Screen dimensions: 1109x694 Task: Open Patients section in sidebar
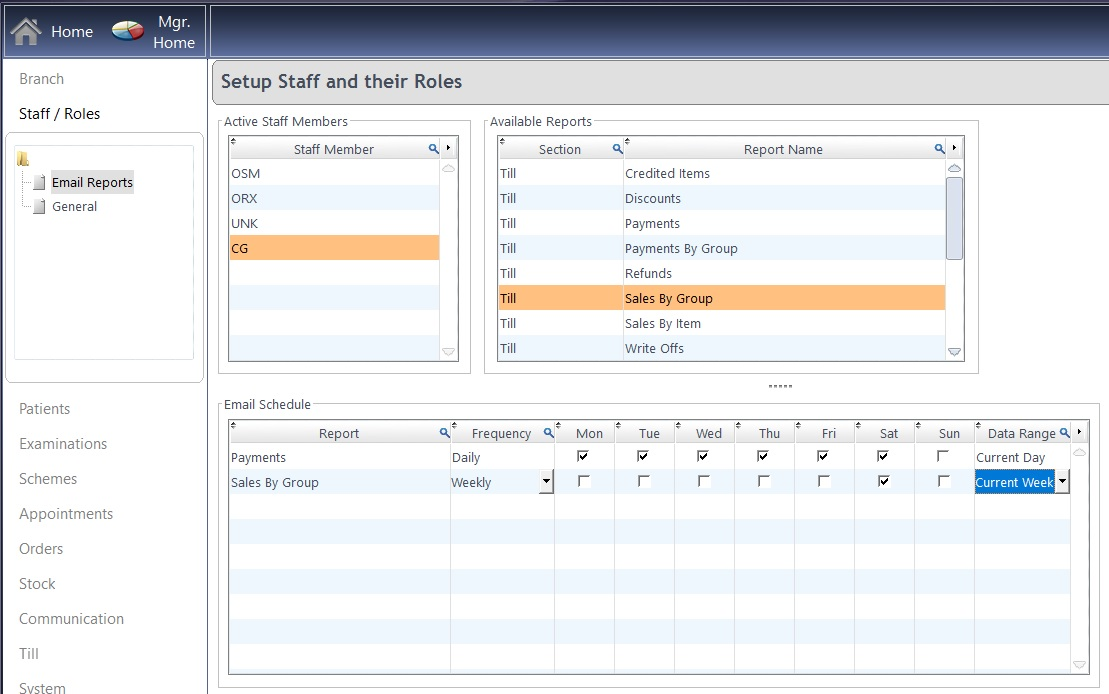[x=45, y=409]
